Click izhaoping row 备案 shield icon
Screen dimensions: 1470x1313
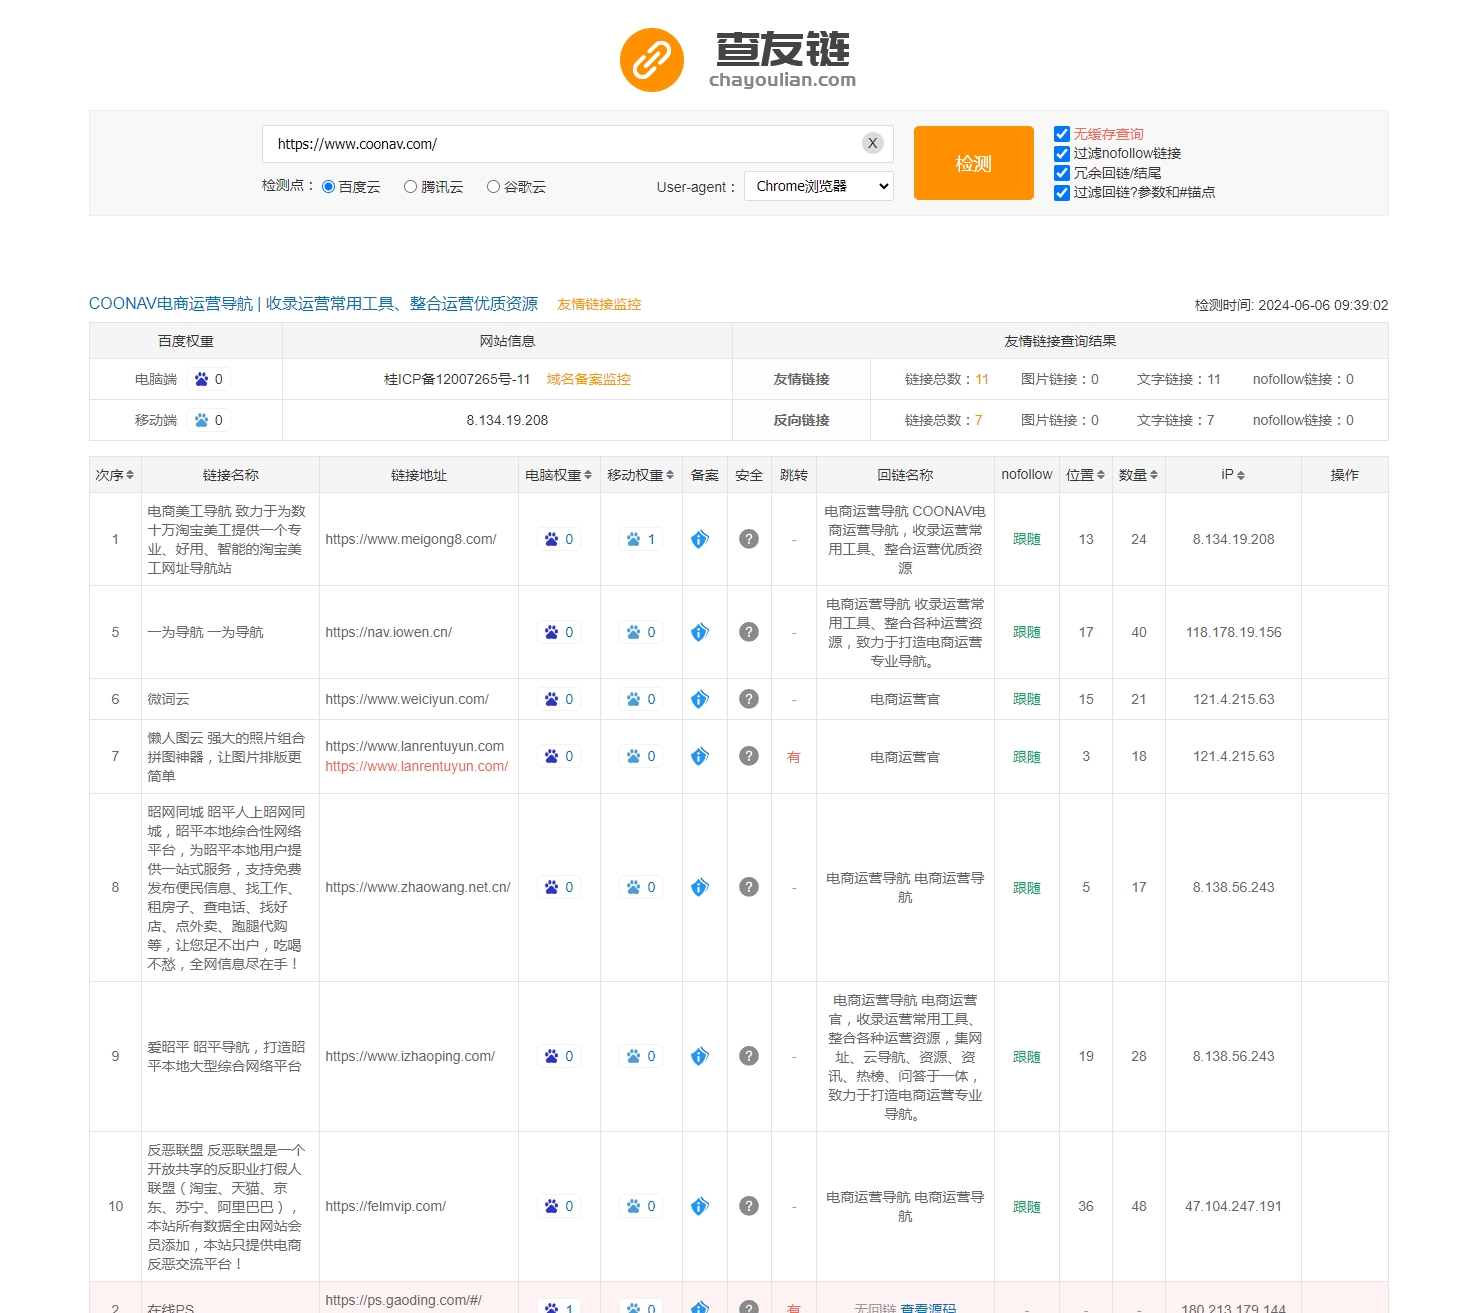[700, 1056]
